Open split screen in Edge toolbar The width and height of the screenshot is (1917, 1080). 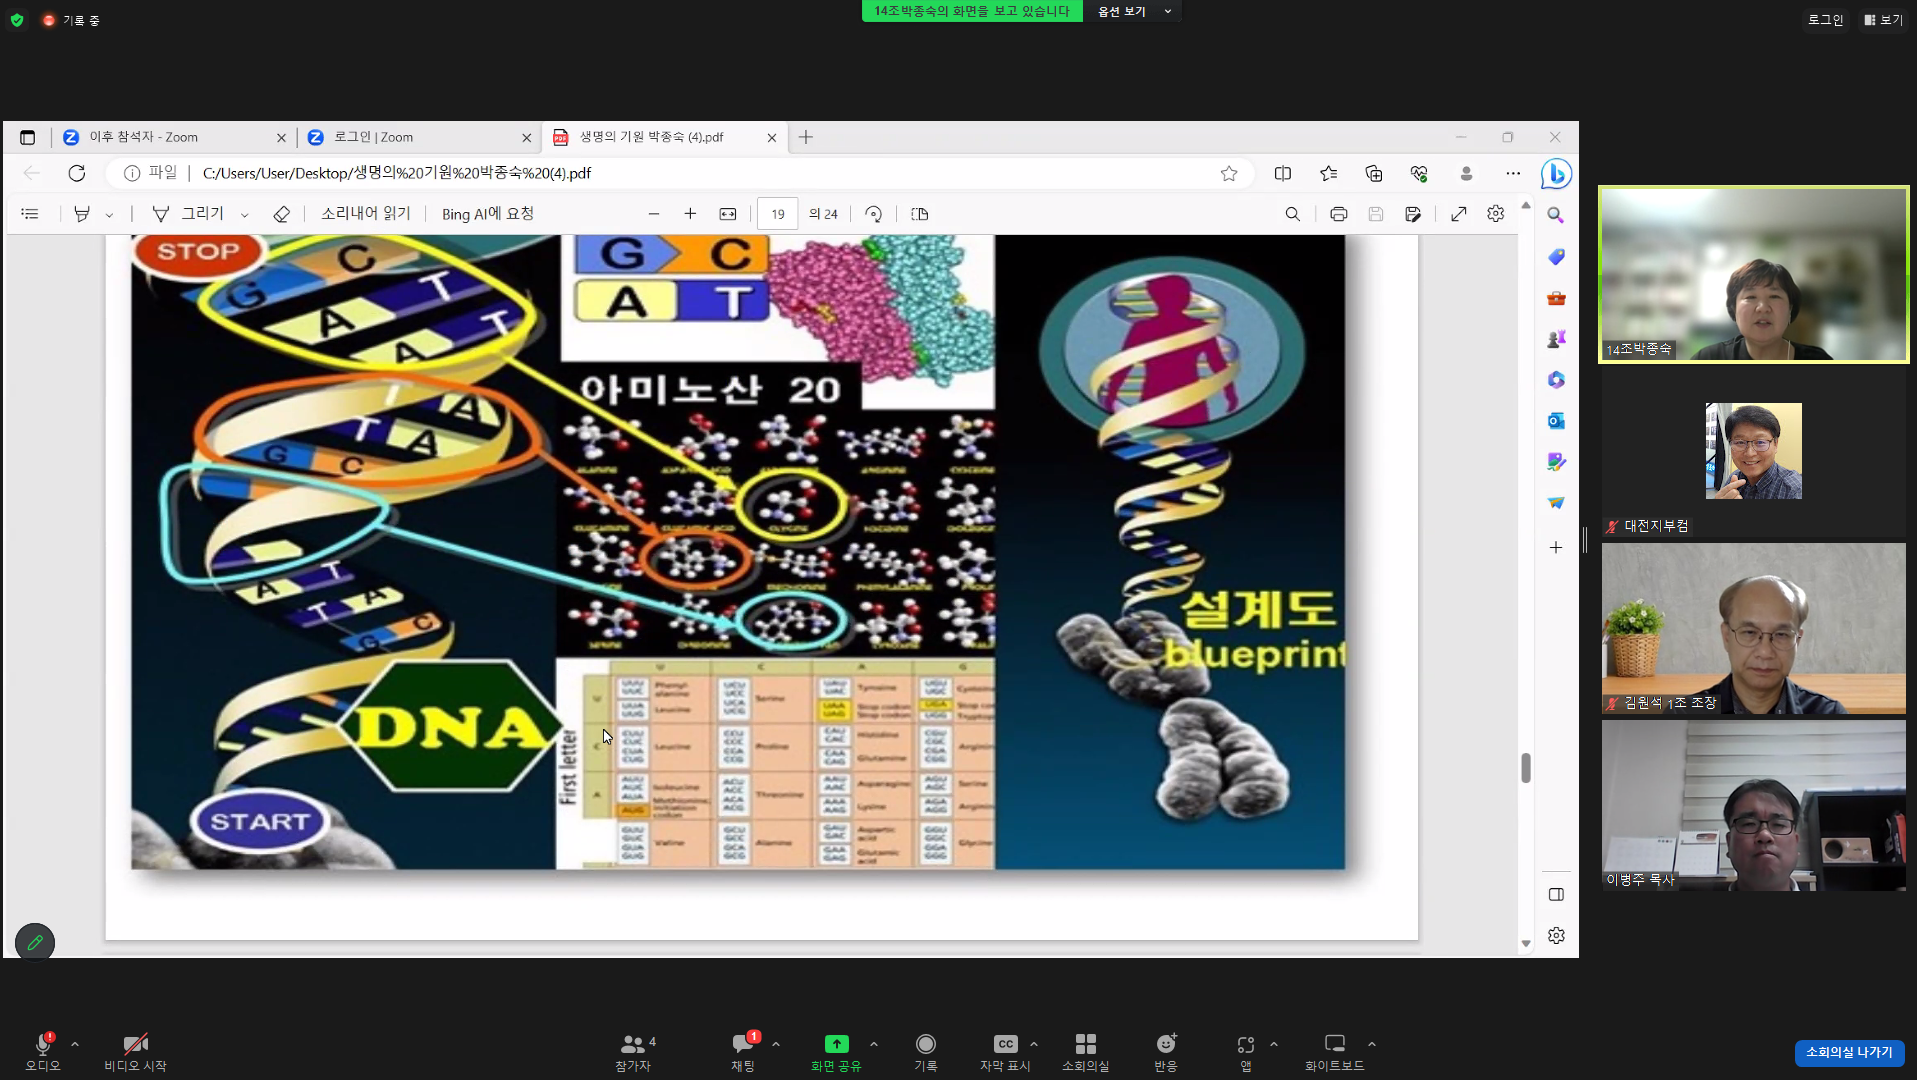(x=1283, y=173)
